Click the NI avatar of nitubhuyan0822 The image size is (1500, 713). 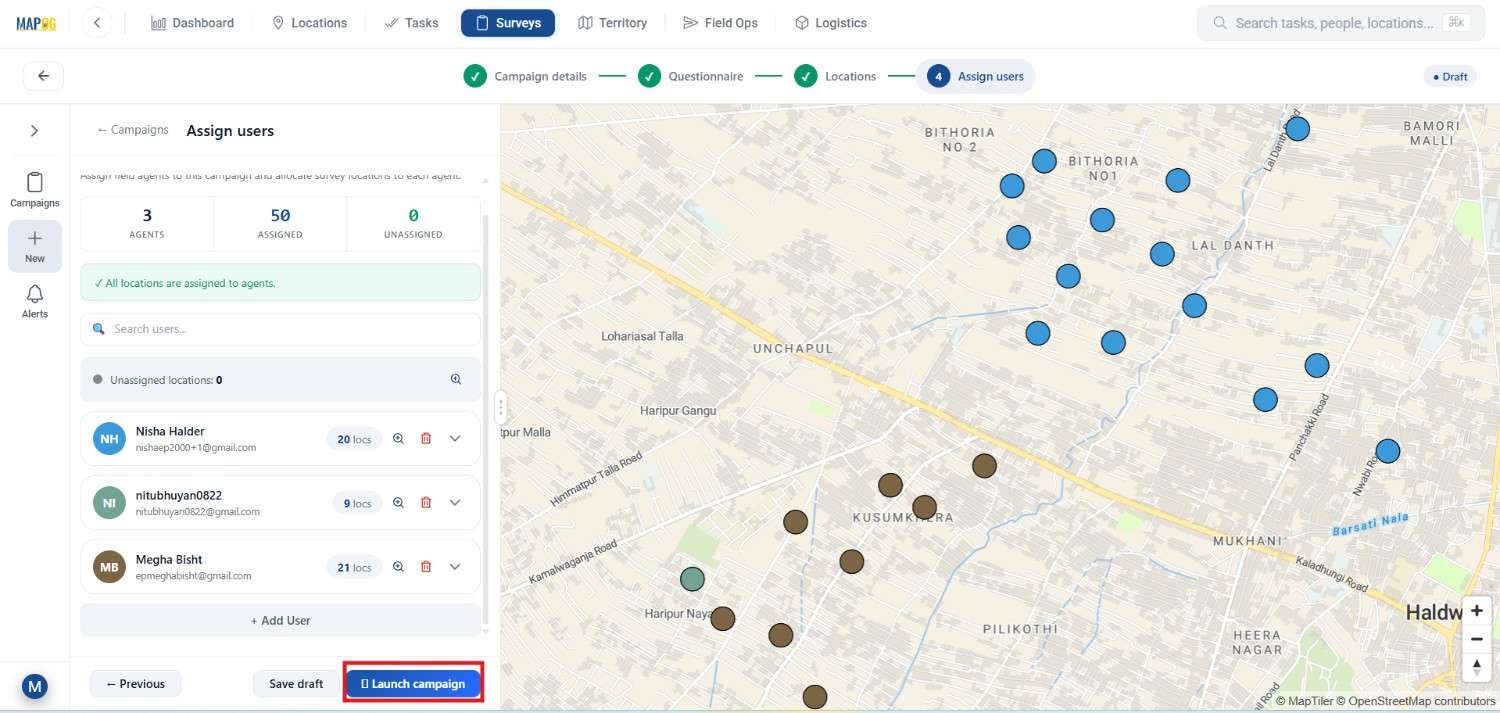tap(109, 503)
